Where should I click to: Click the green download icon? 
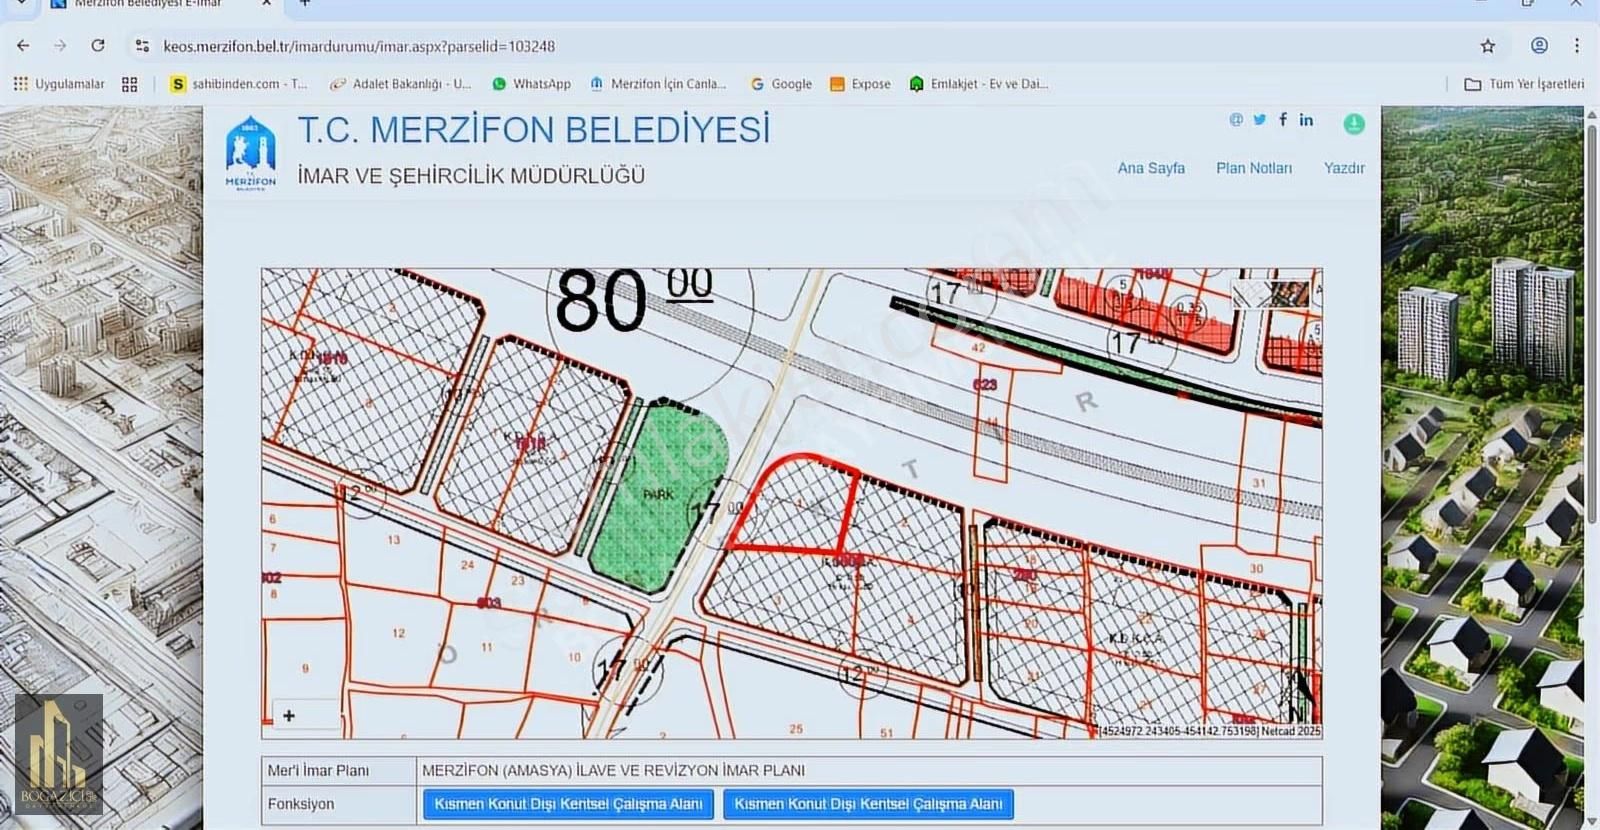[x=1354, y=123]
